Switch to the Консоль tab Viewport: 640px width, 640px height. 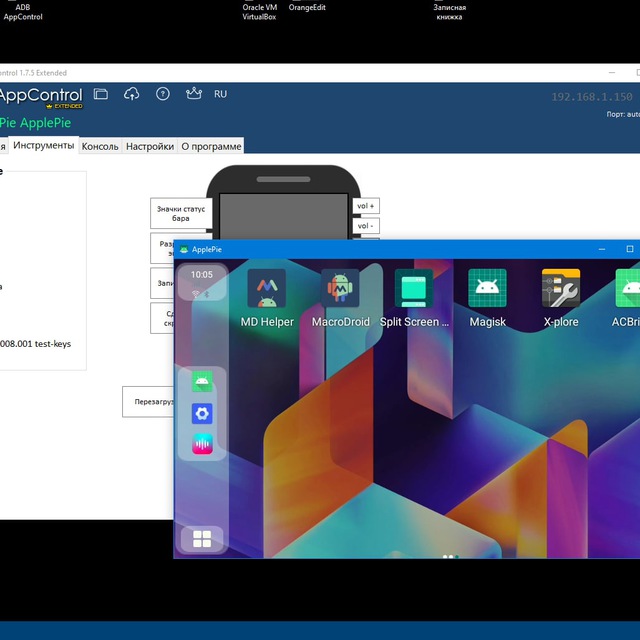point(100,146)
